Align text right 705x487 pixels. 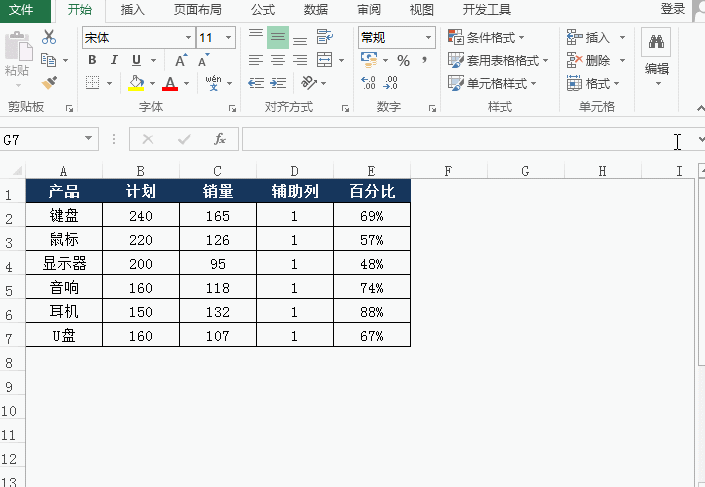(300, 60)
